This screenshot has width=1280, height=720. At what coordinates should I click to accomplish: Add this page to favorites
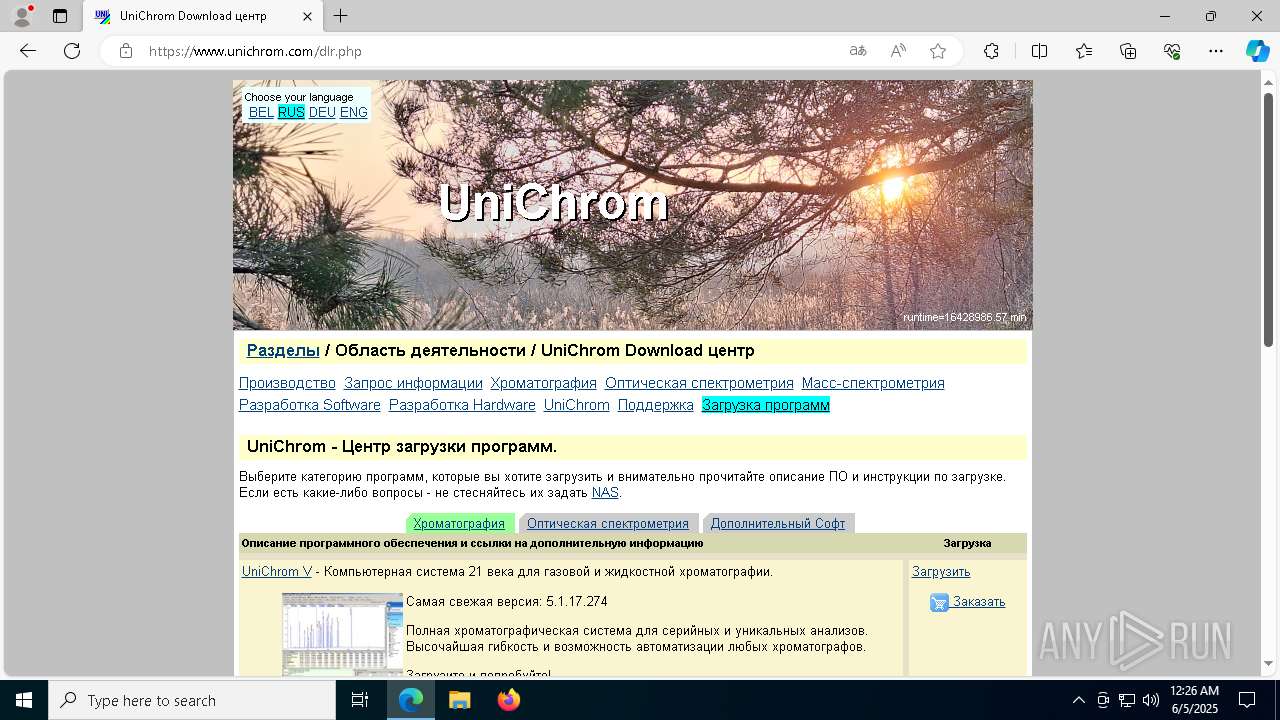tap(938, 51)
